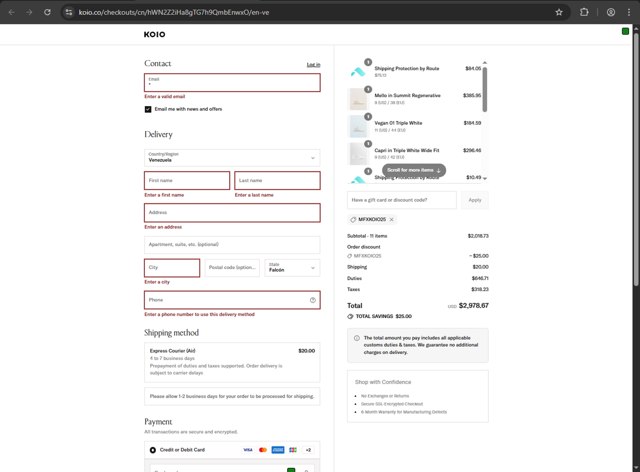Click the green extension icon at top right
640x472 pixels.
[625, 31]
